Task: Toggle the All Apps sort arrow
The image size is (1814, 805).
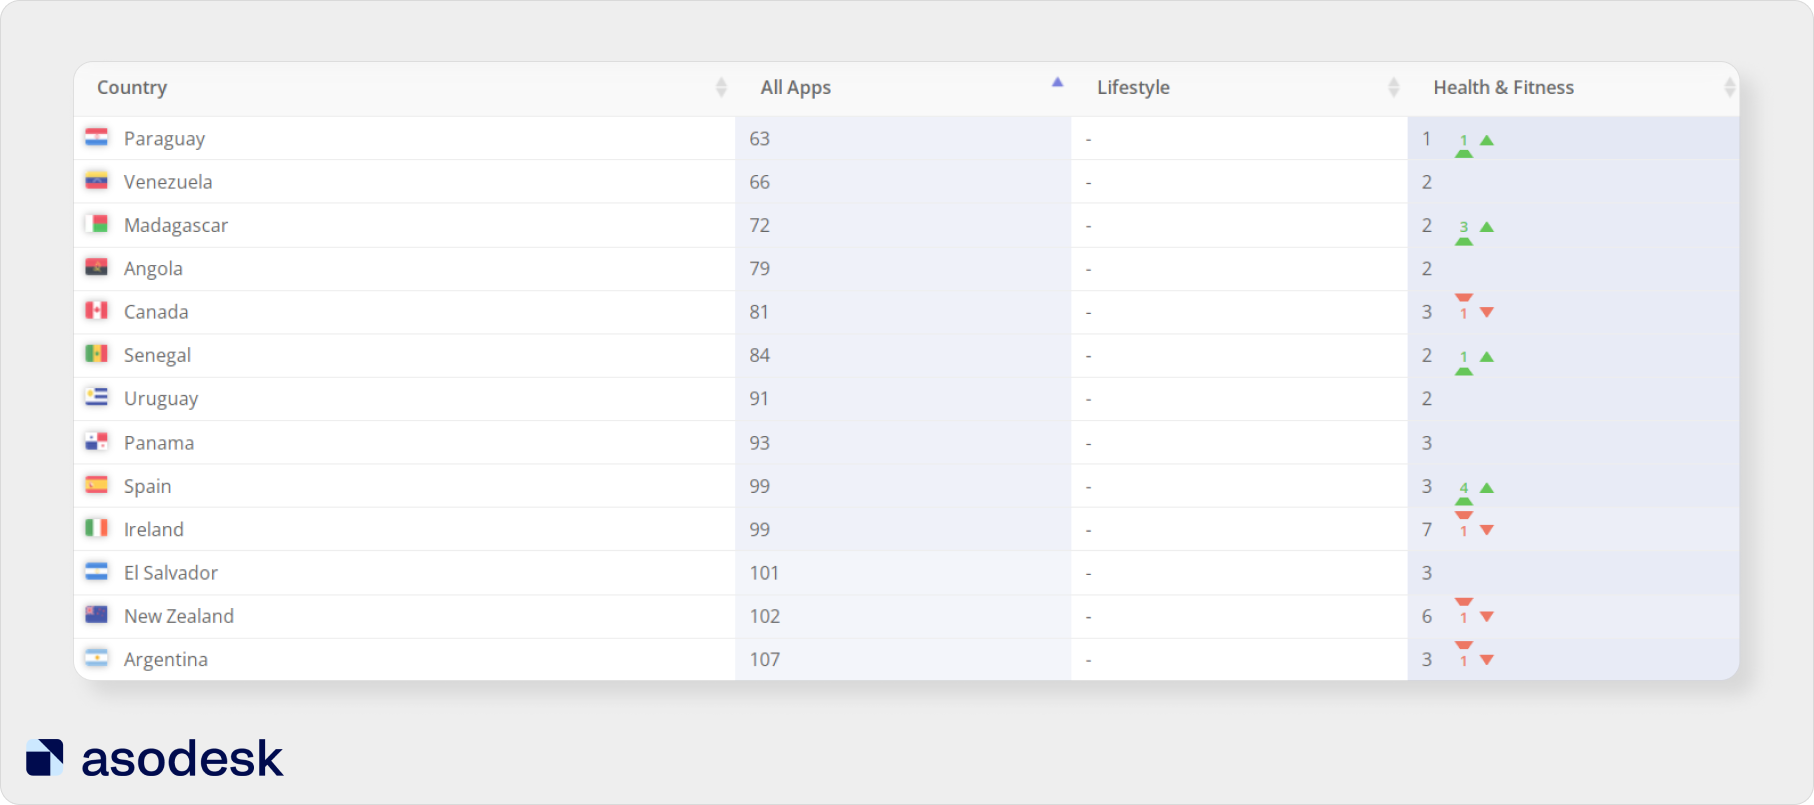Action: (1057, 82)
